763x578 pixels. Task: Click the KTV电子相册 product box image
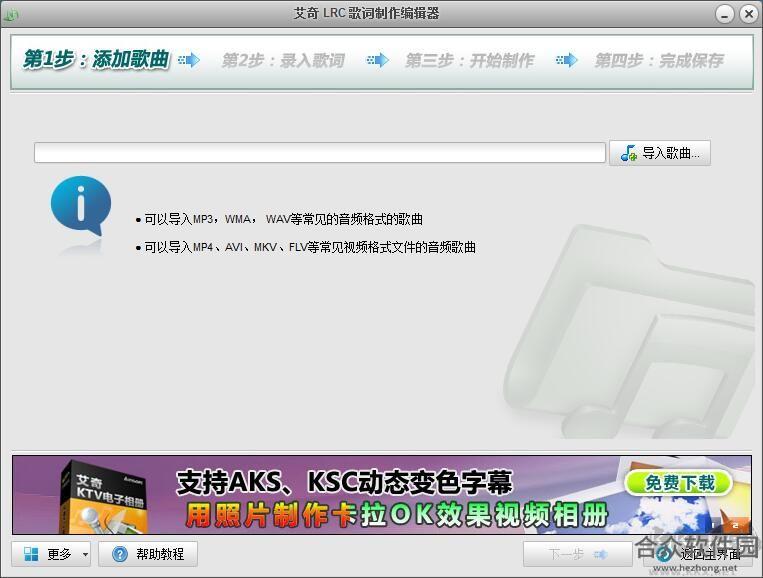coord(105,497)
